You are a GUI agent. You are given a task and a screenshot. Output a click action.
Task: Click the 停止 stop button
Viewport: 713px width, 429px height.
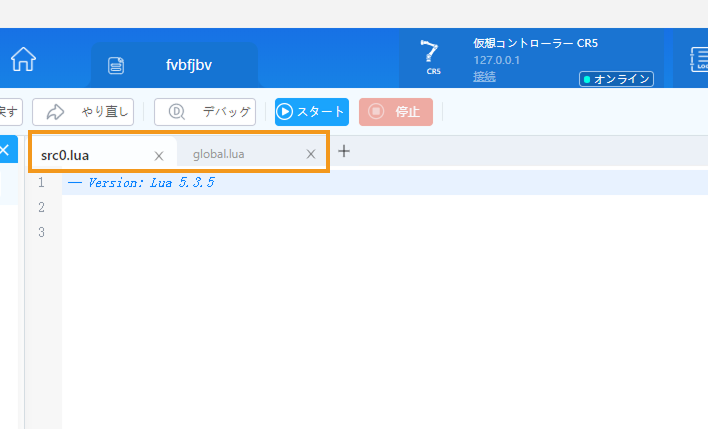coord(396,112)
